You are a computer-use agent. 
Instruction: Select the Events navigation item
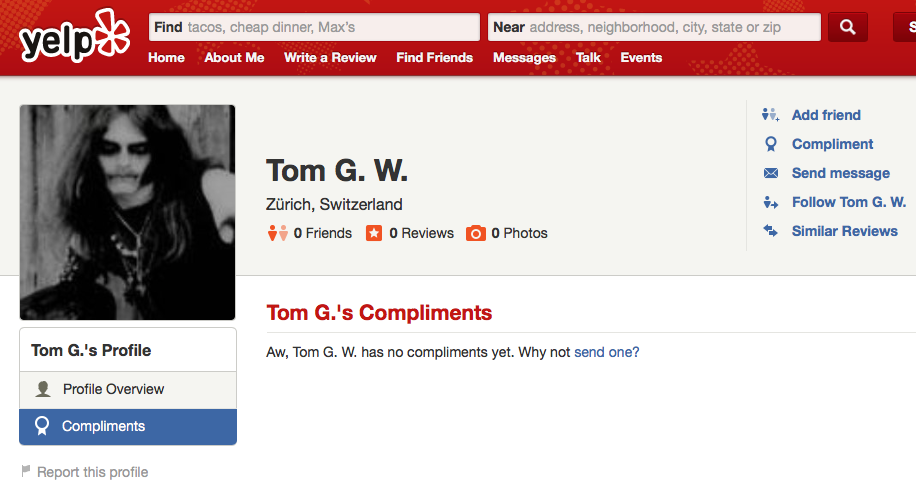(641, 58)
